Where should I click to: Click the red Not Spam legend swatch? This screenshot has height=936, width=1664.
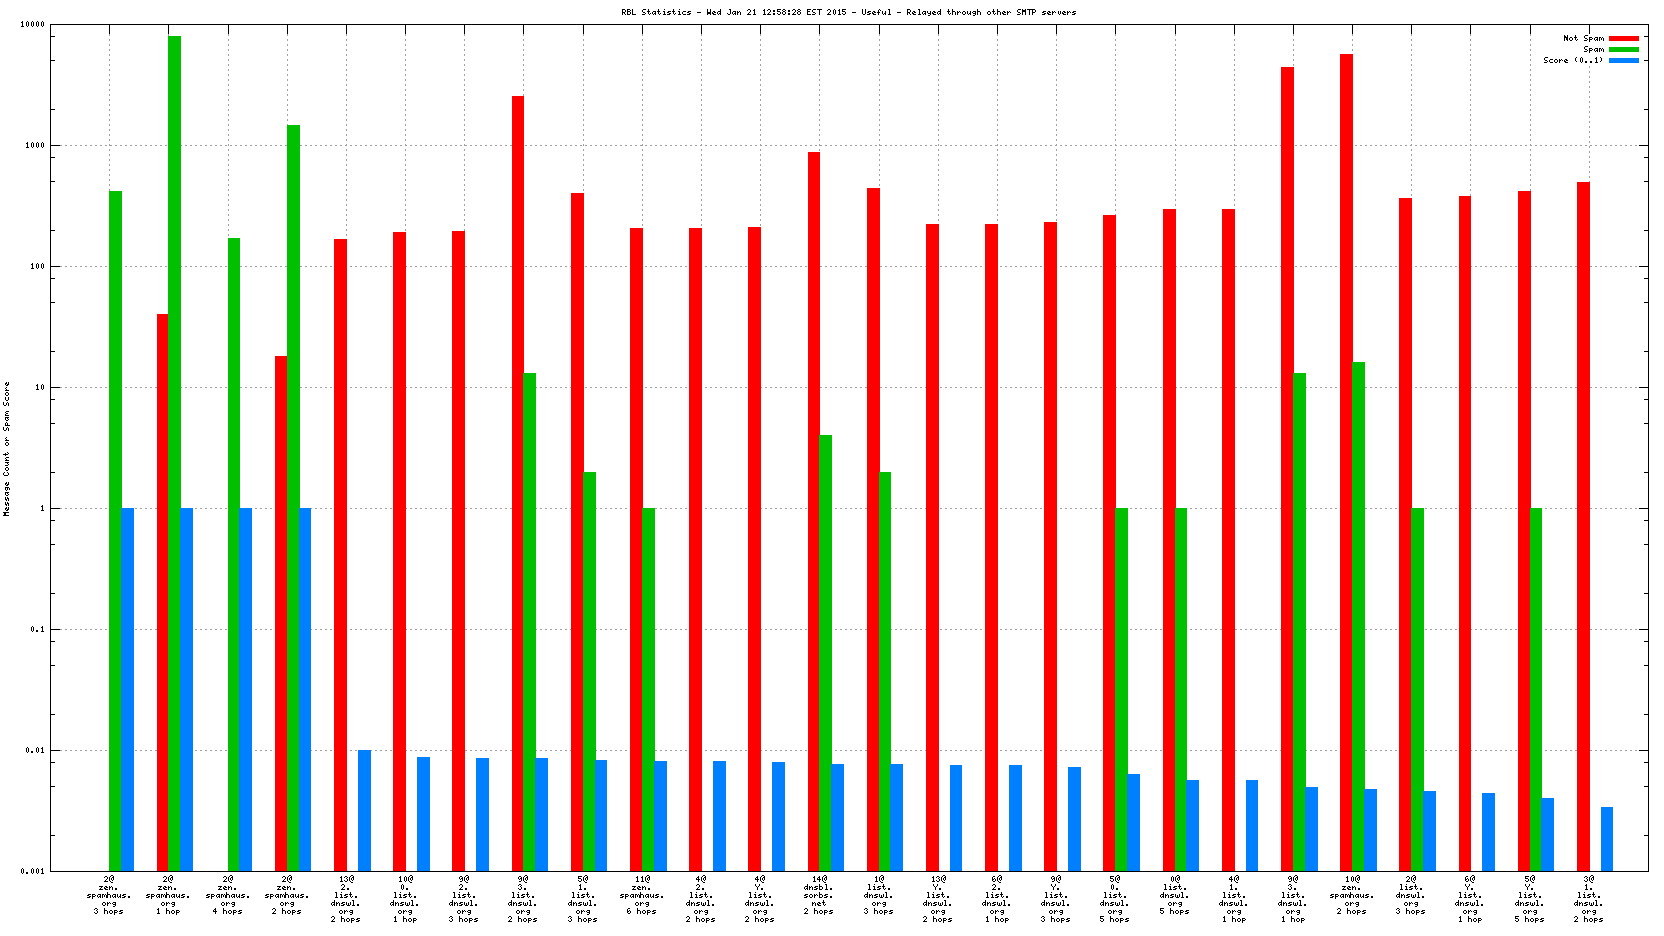point(1623,38)
